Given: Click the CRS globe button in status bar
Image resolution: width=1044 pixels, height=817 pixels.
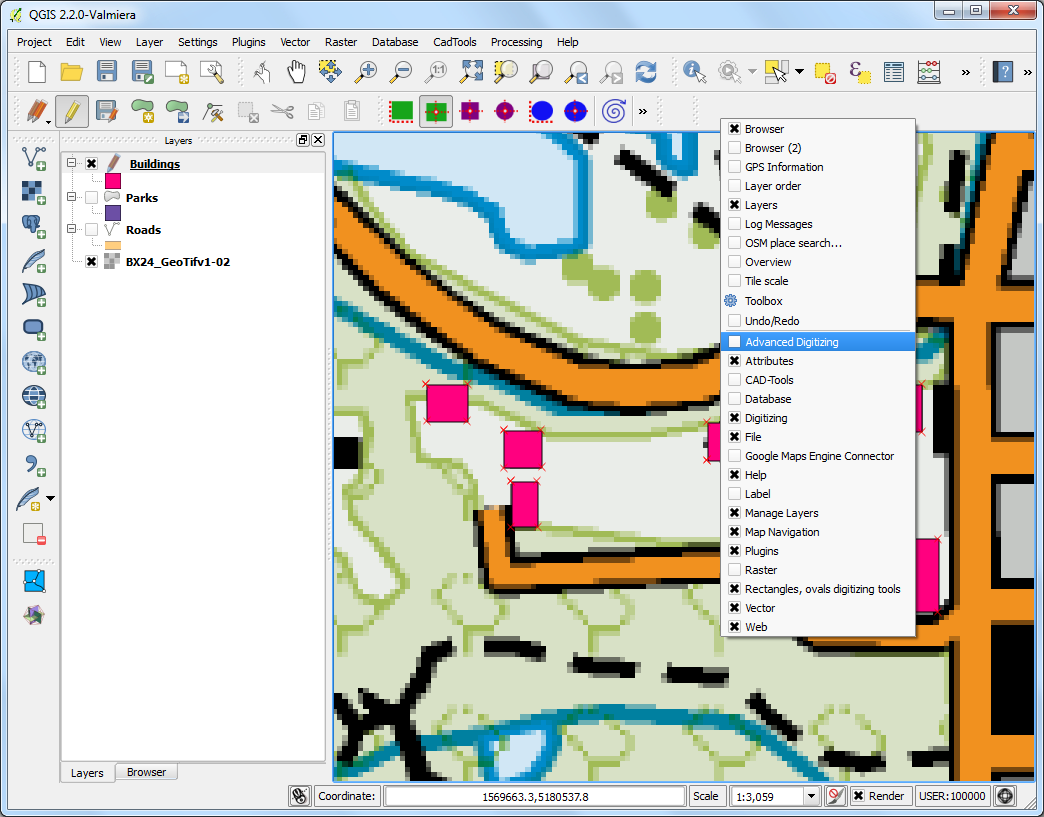Looking at the screenshot, I should [1005, 796].
